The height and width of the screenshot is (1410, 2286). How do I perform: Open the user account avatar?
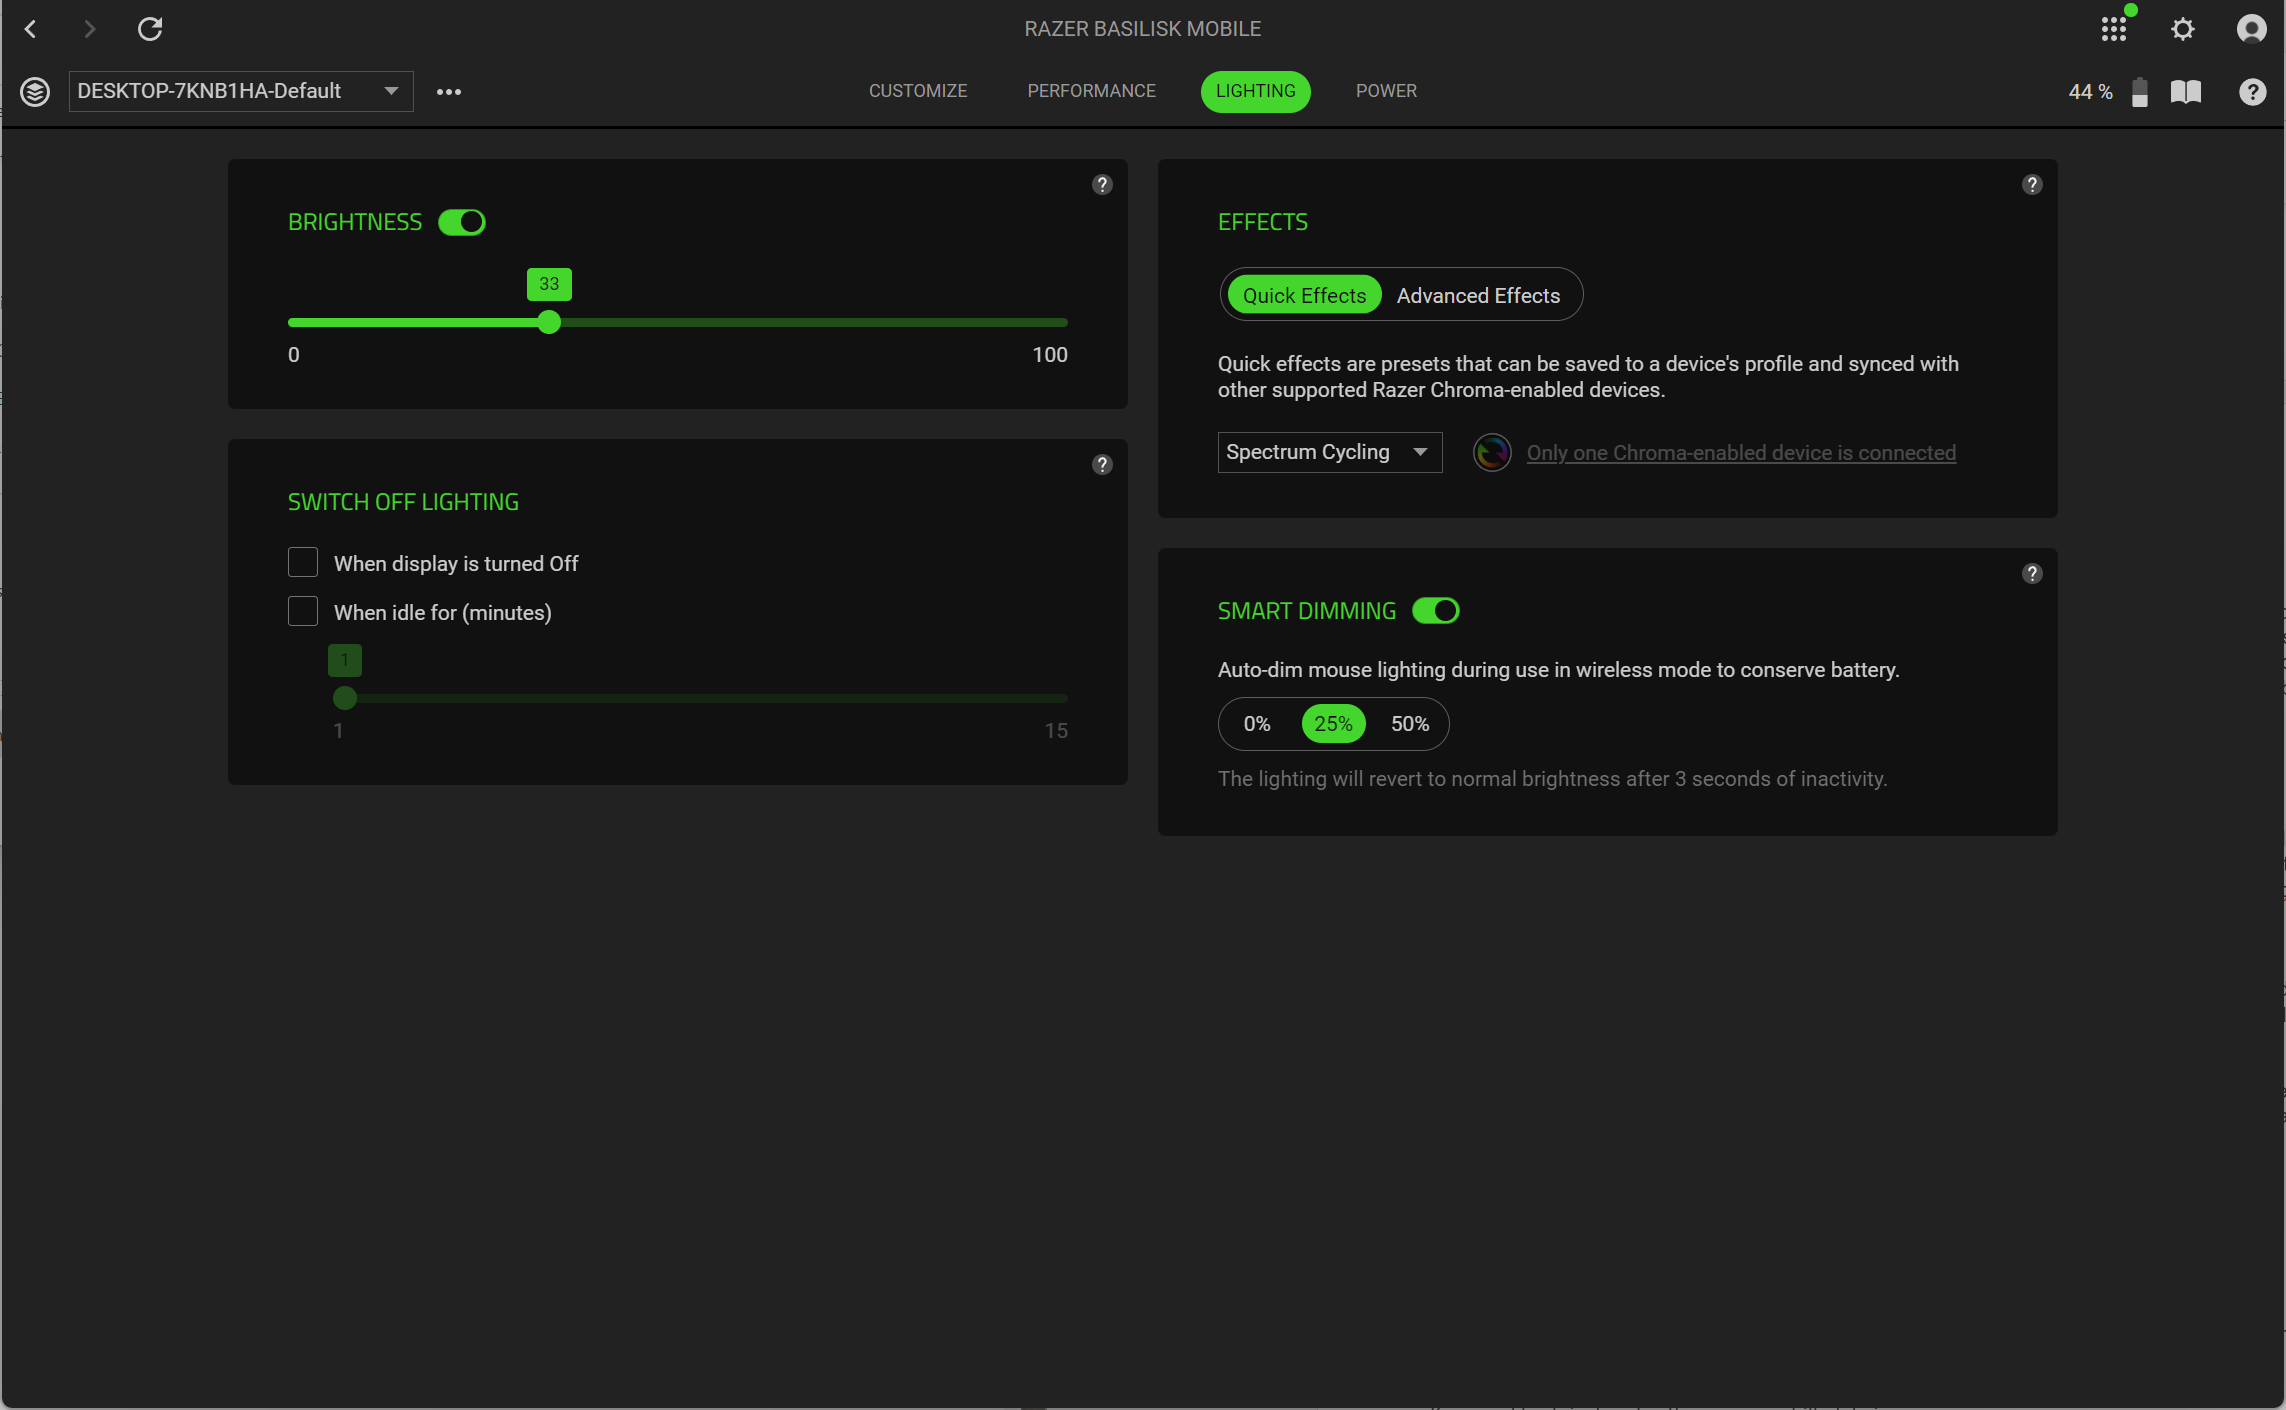(x=2251, y=29)
